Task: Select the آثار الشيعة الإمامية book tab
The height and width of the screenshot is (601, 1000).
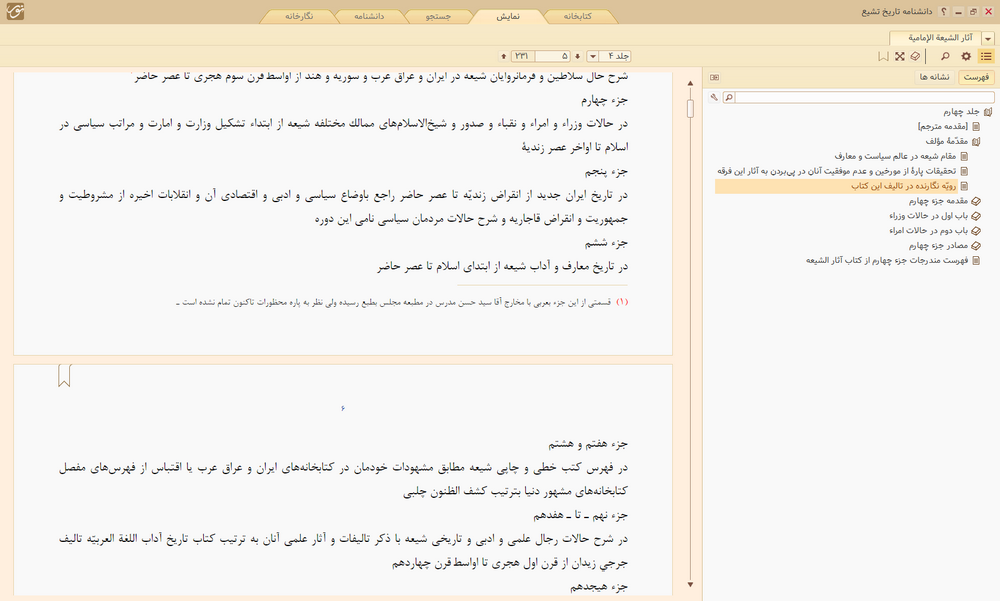Action: coord(936,38)
